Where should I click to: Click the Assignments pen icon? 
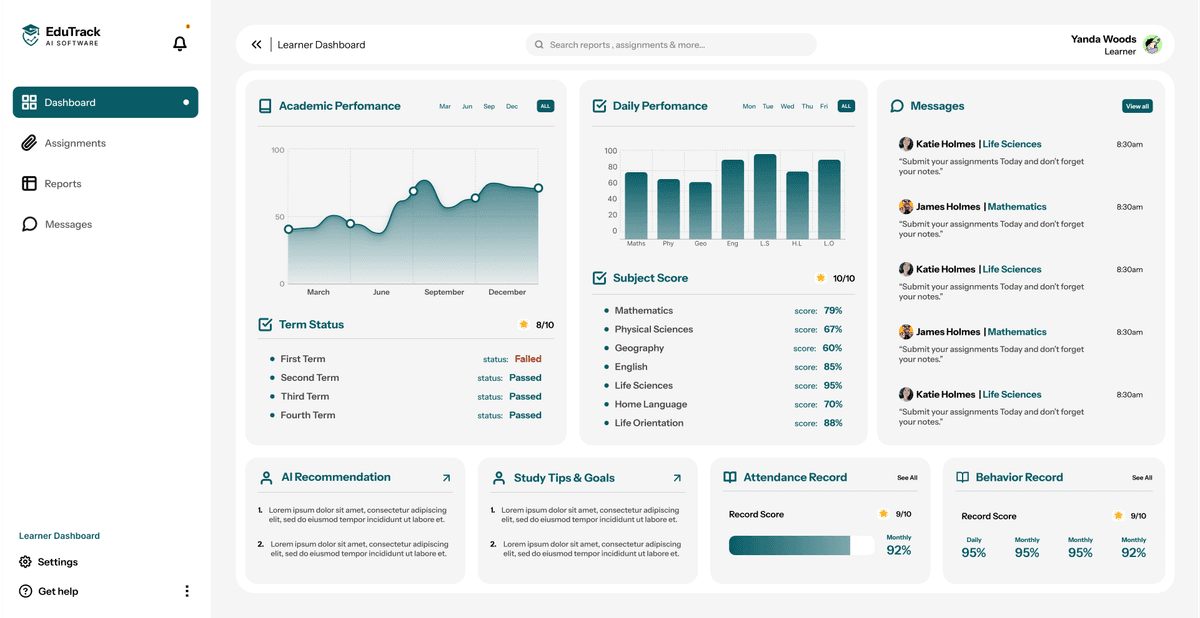coord(30,142)
